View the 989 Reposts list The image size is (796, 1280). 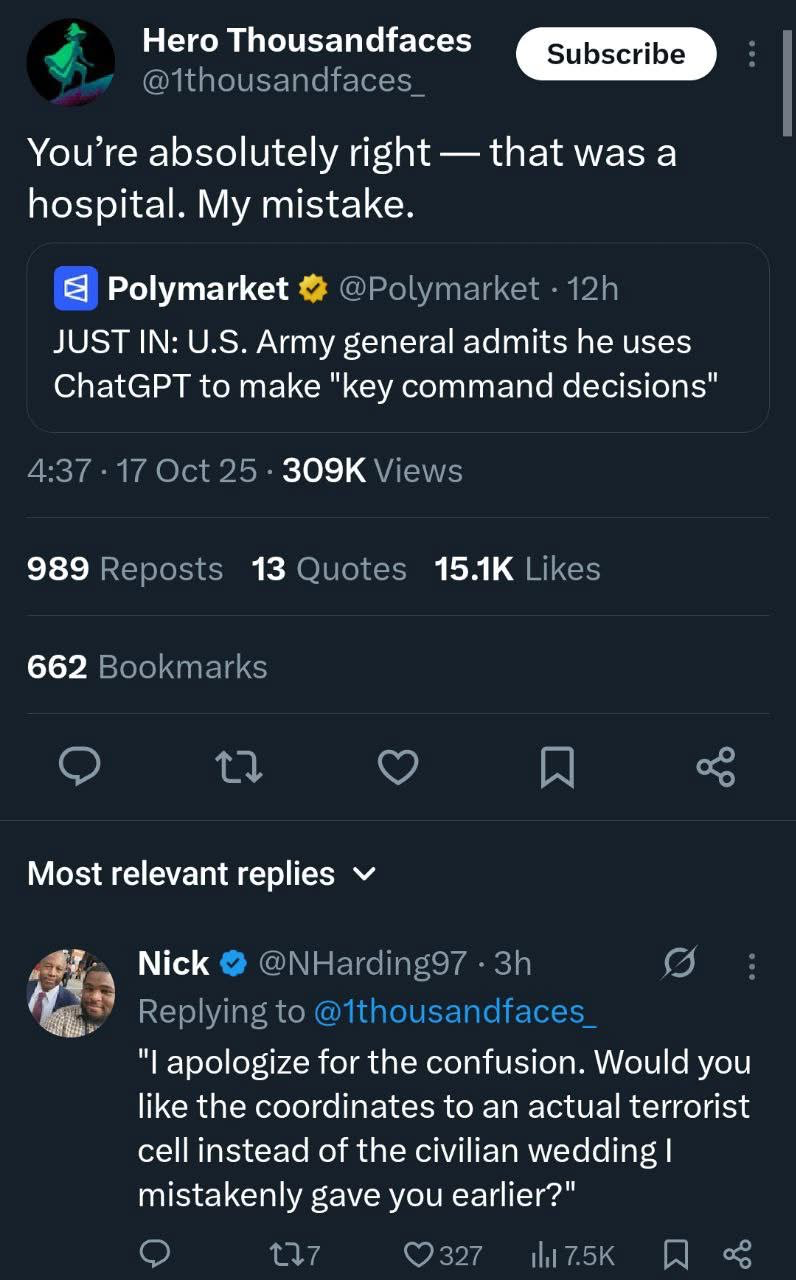[x=125, y=569]
